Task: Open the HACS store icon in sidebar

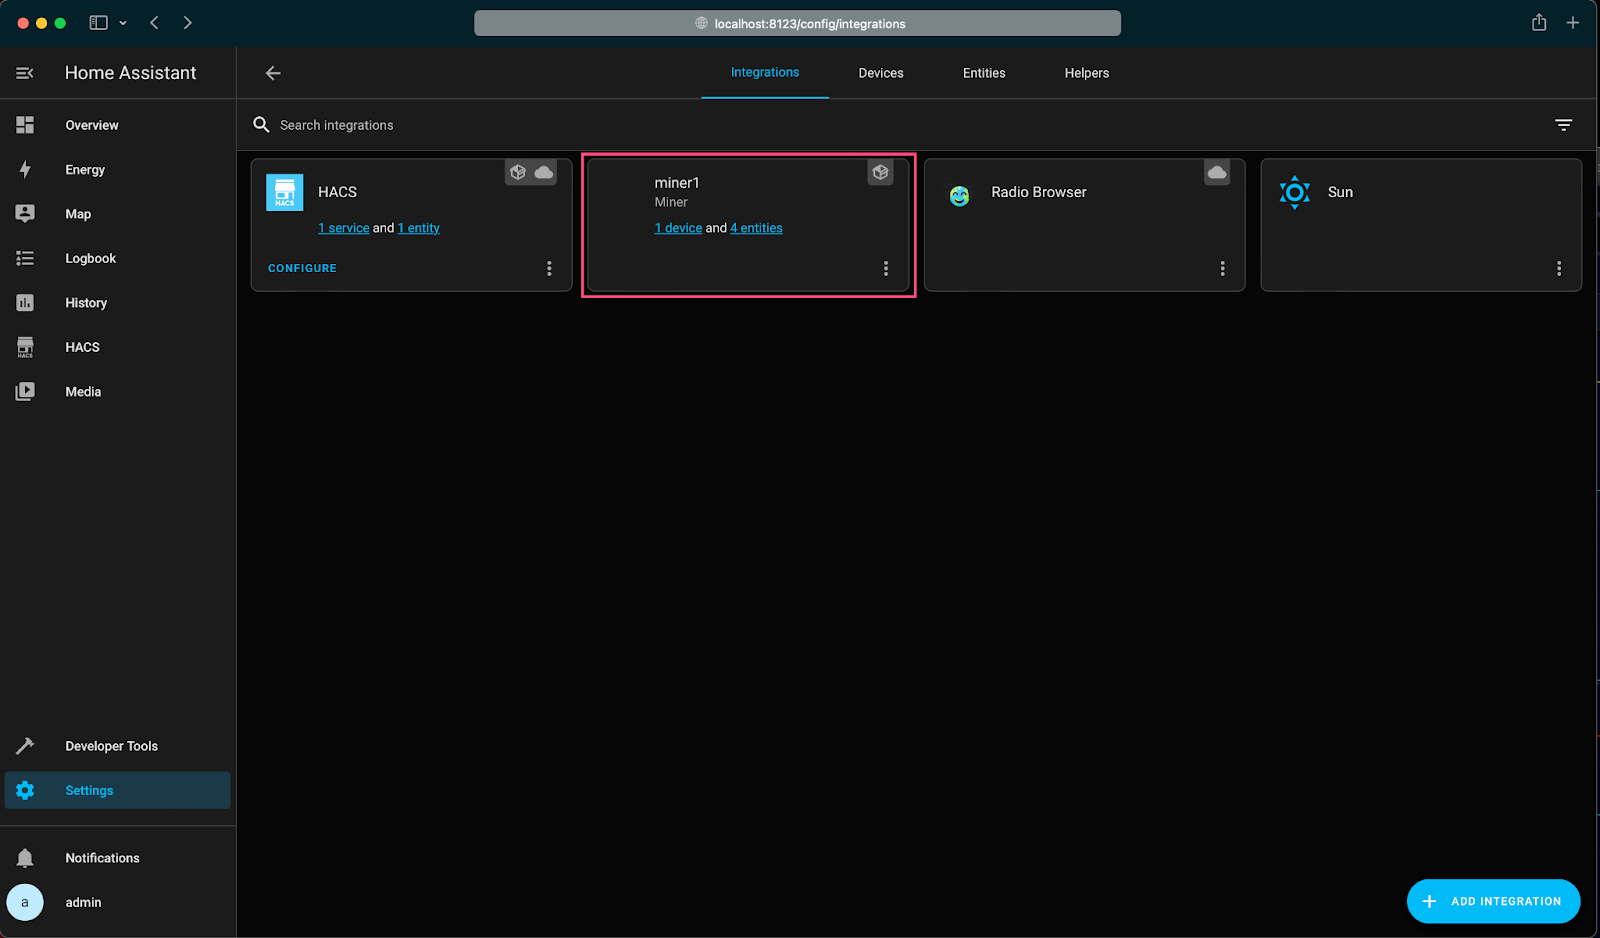Action: [25, 347]
